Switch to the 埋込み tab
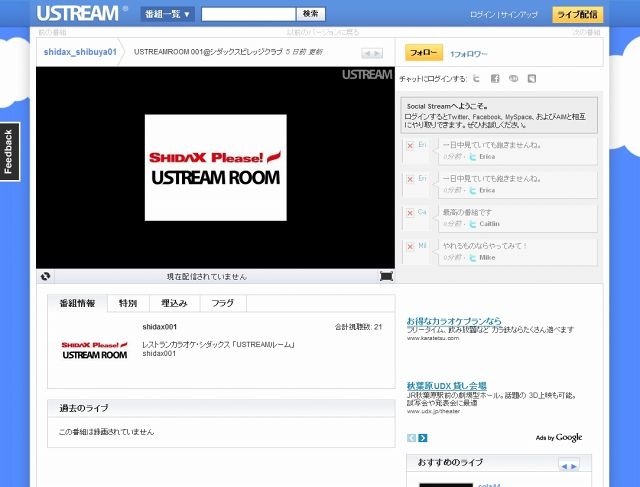 tap(174, 303)
